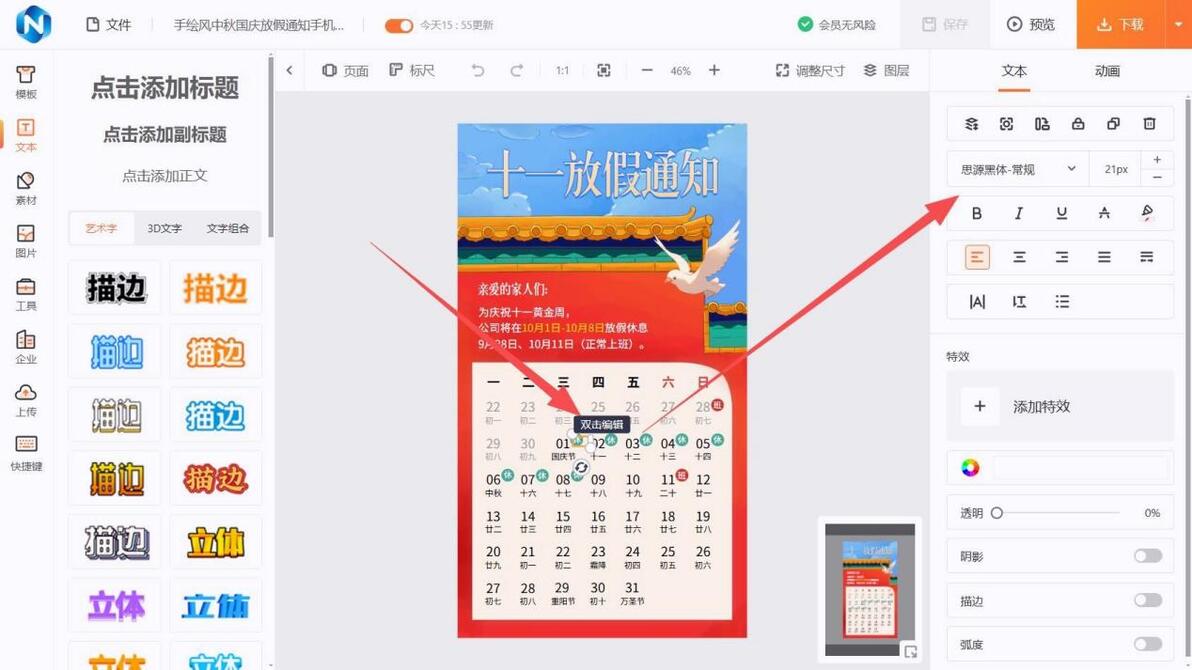Open the 思源黑体-常规 font dropdown
The image size is (1192, 670).
pos(1018,170)
